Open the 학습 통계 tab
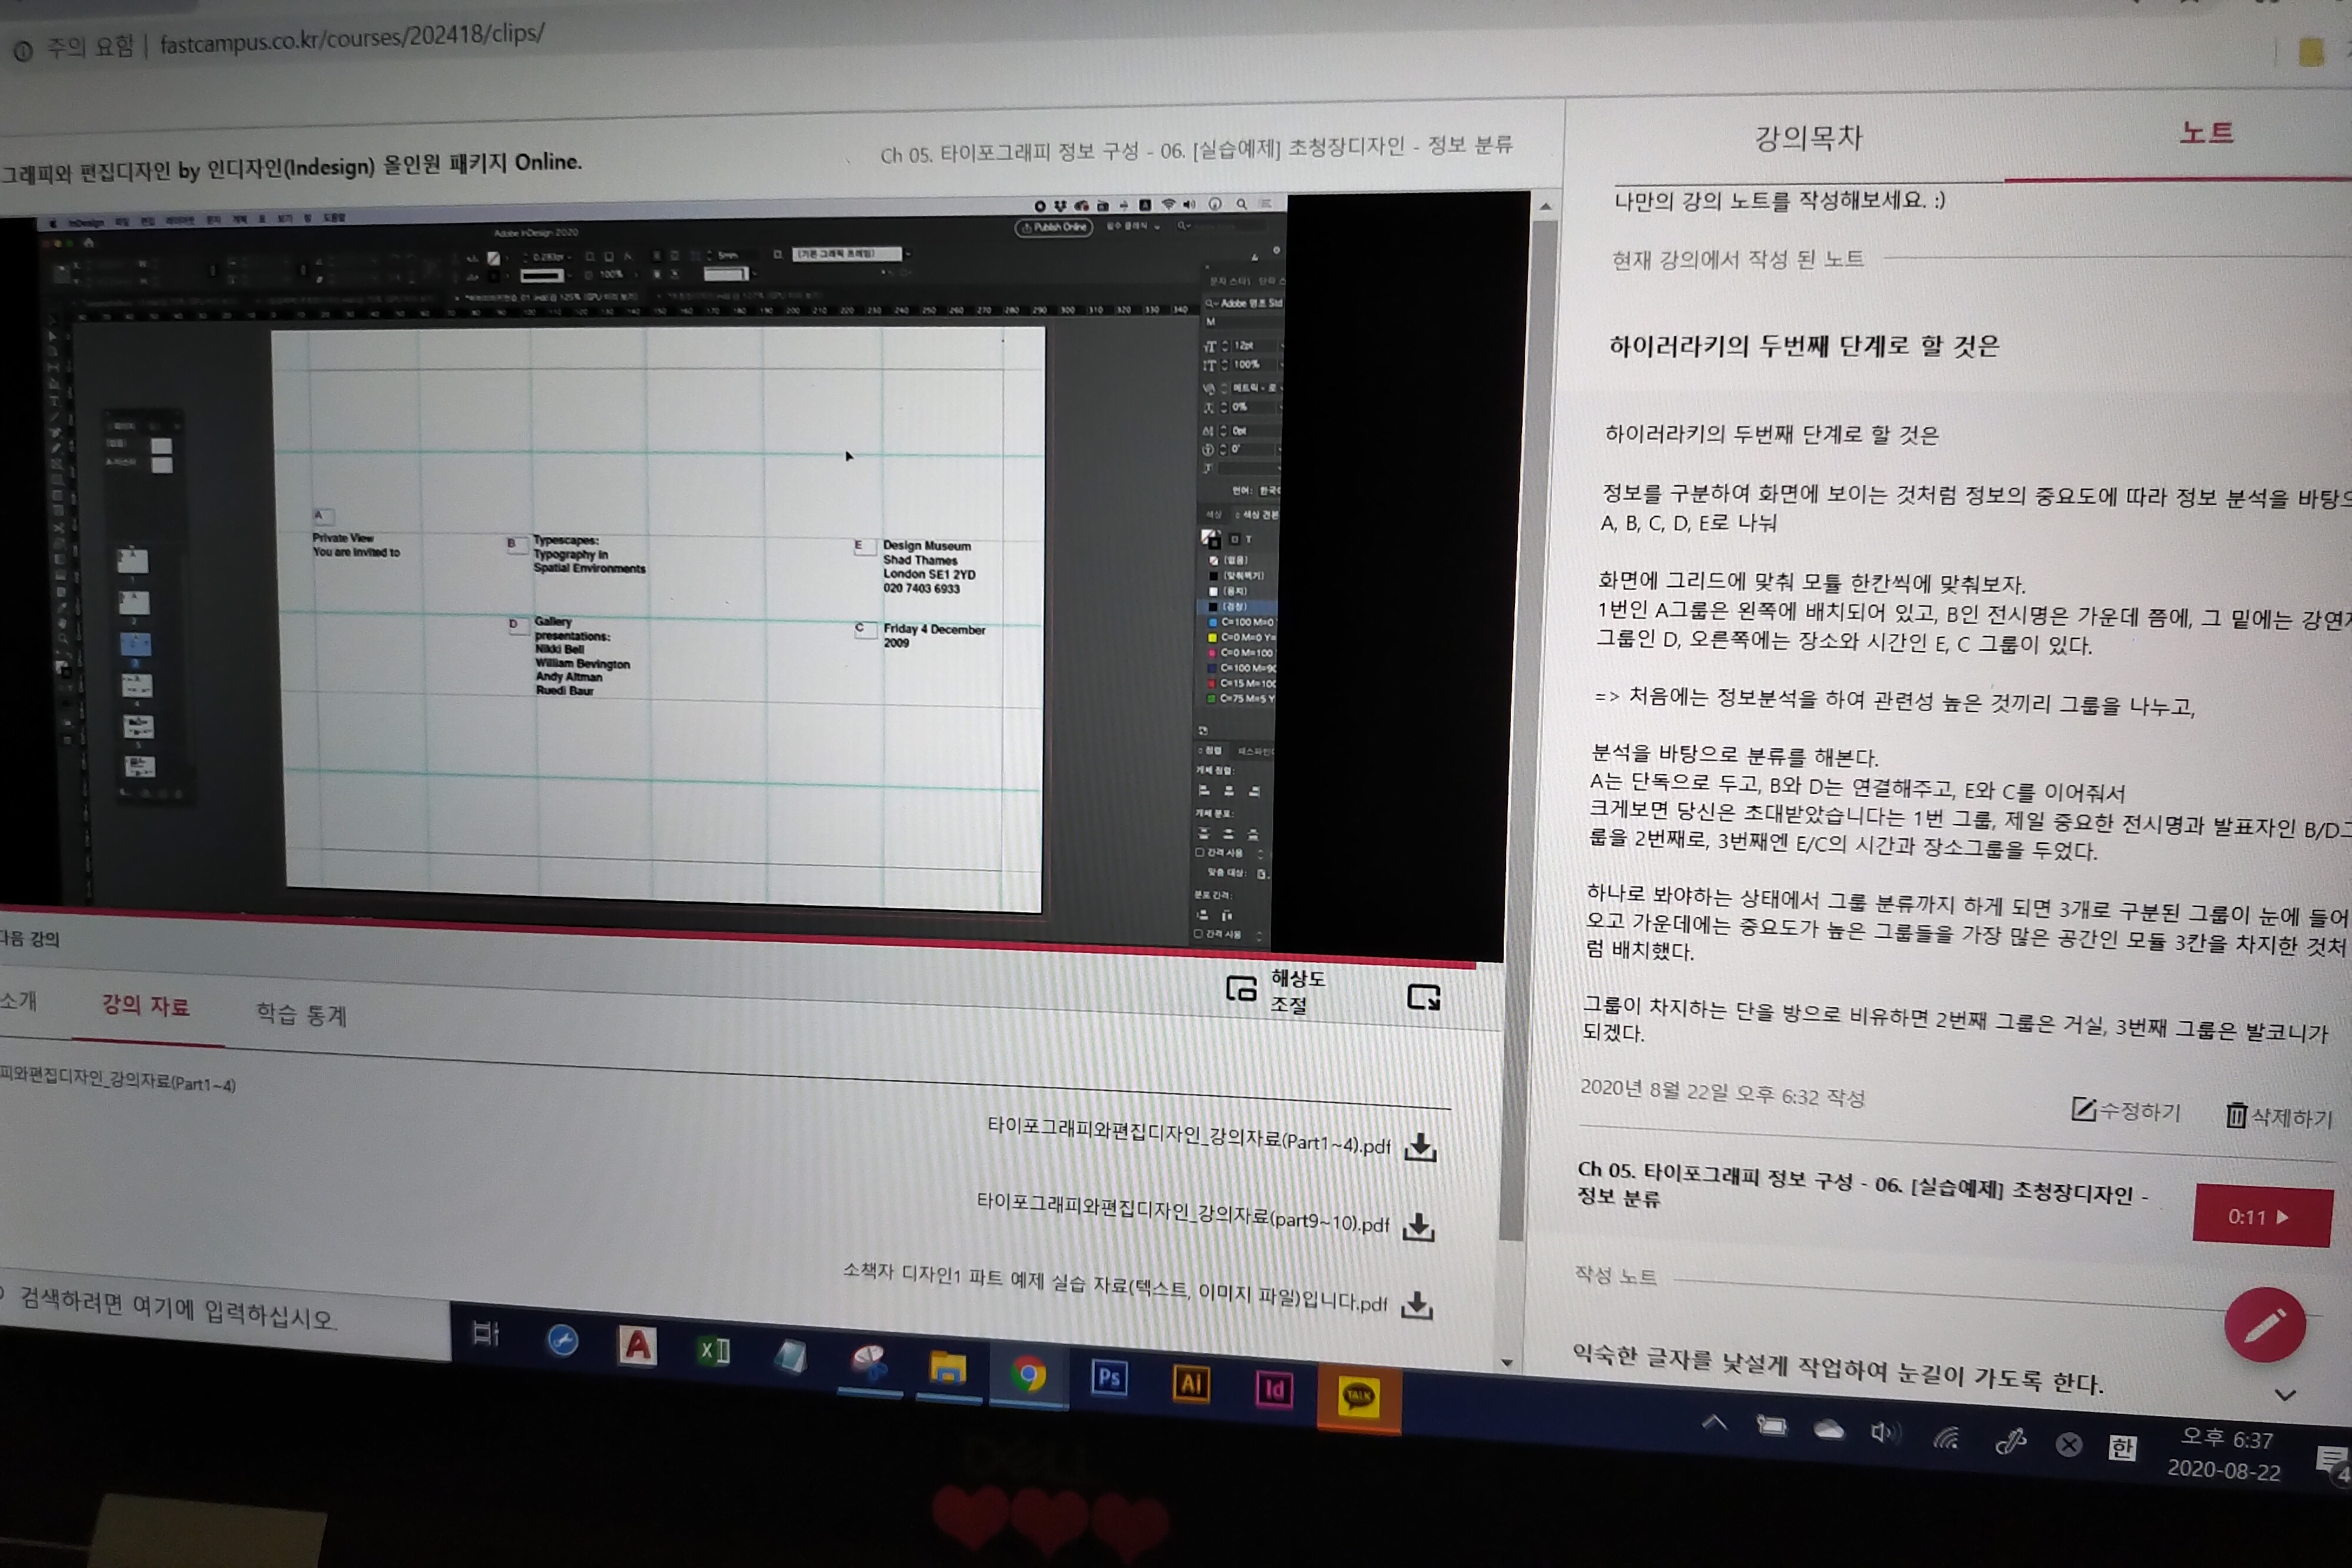Viewport: 2352px width, 1568px height. click(301, 1015)
